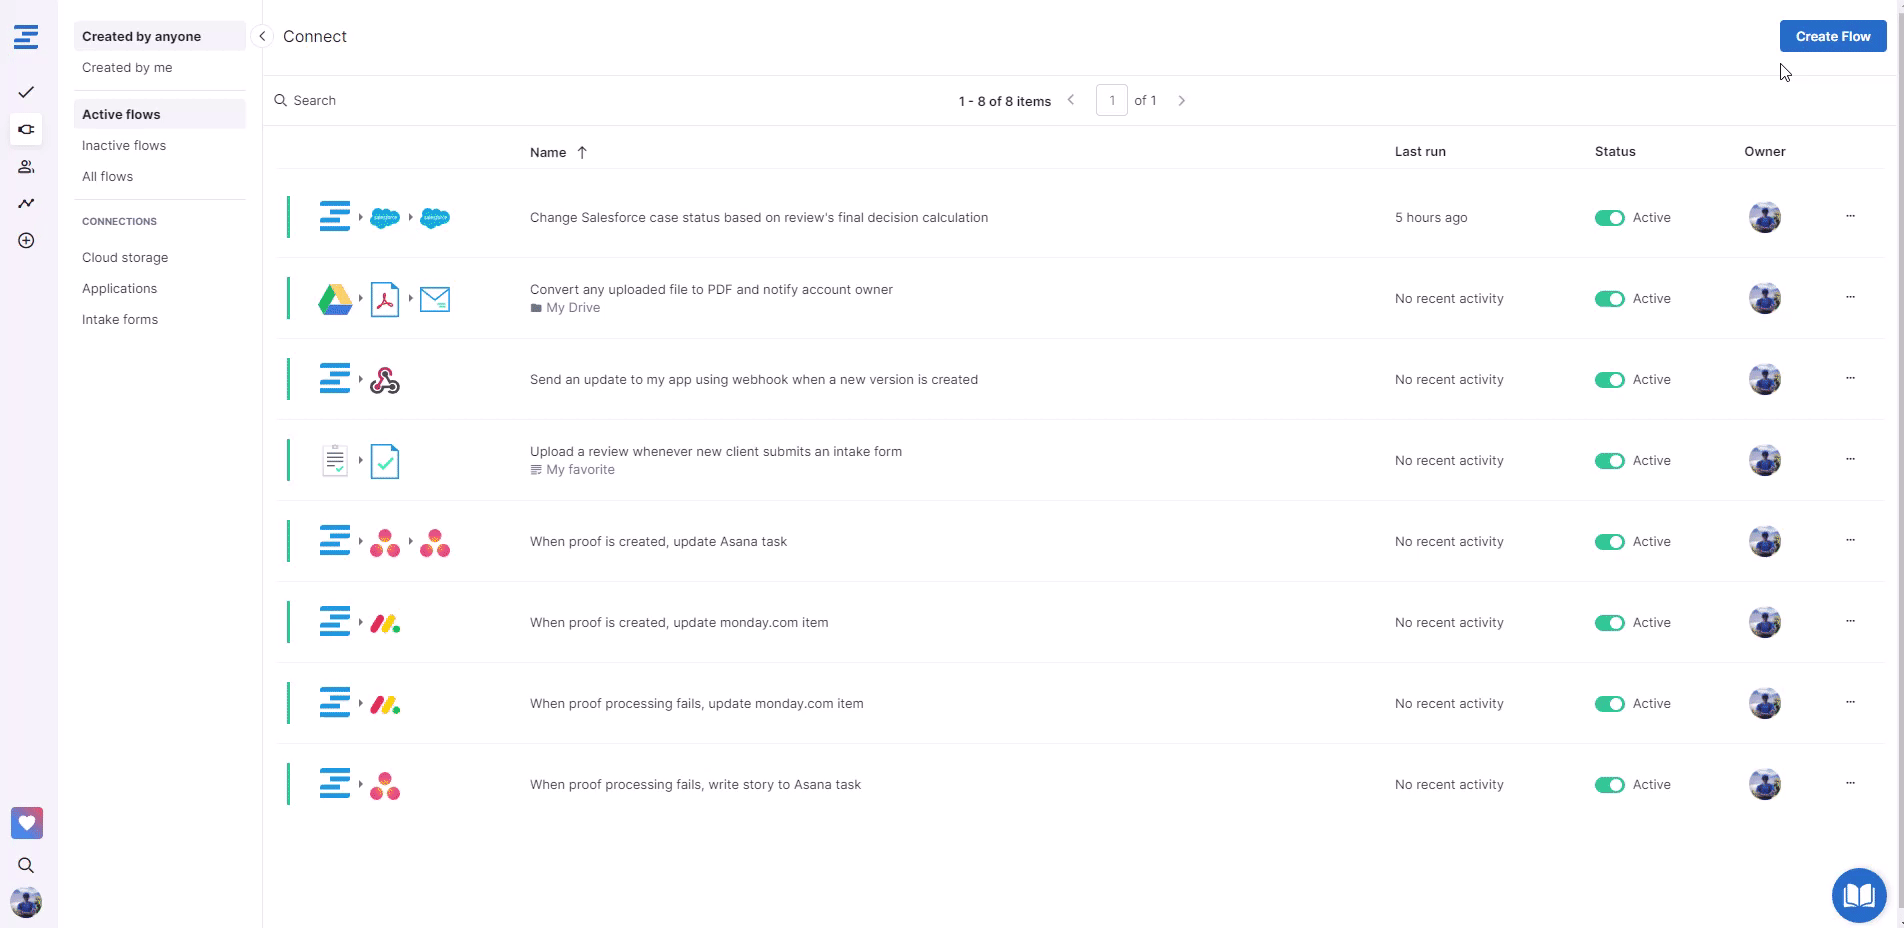1904x928 pixels.
Task: Open the people icon in left sidebar
Action: point(26,167)
